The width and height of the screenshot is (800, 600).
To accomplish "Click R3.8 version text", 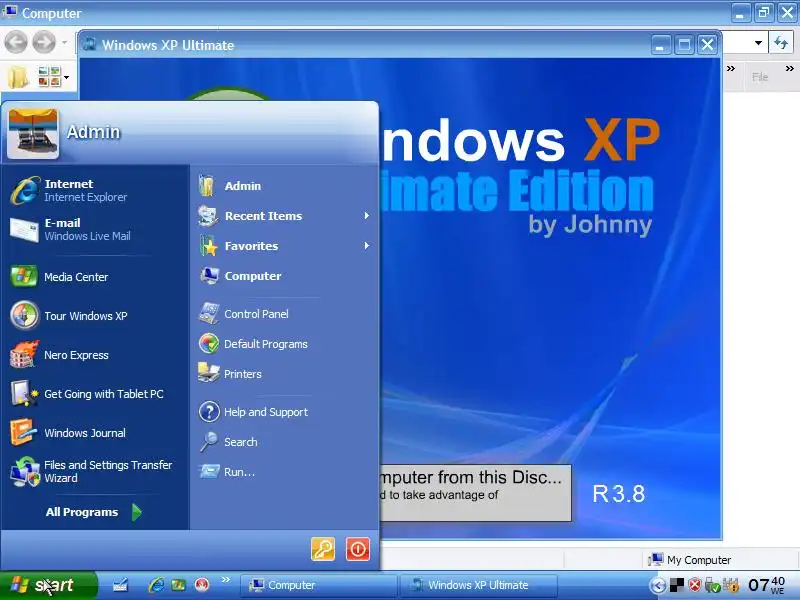I will (x=618, y=494).
